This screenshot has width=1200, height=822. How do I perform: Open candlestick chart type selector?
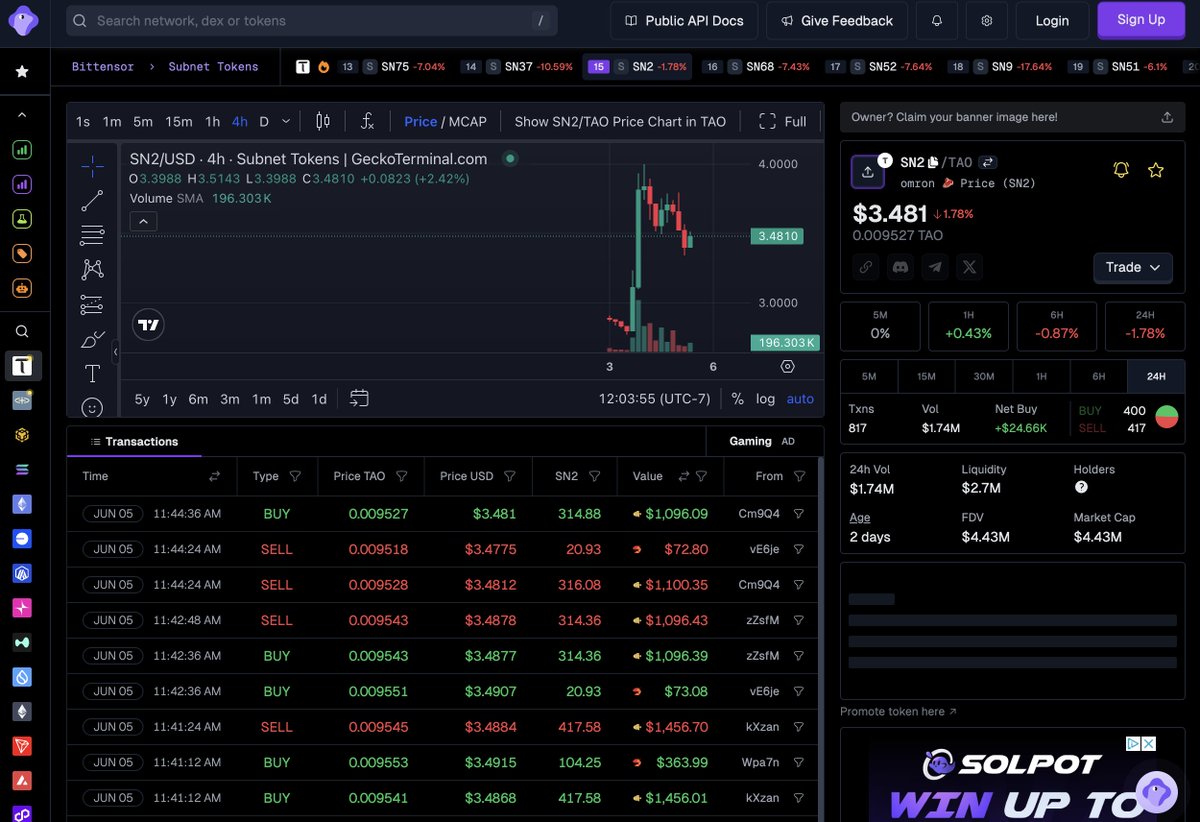322,122
